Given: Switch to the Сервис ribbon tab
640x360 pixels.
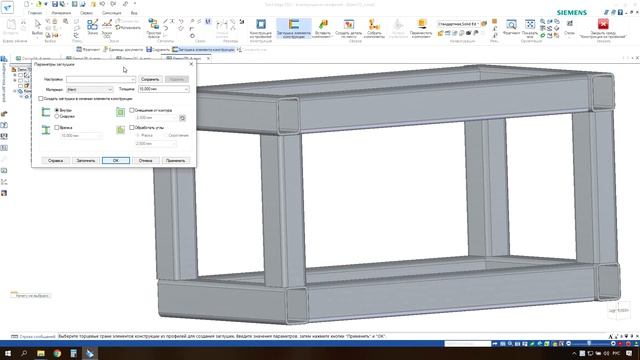Looking at the screenshot, I should [x=86, y=13].
